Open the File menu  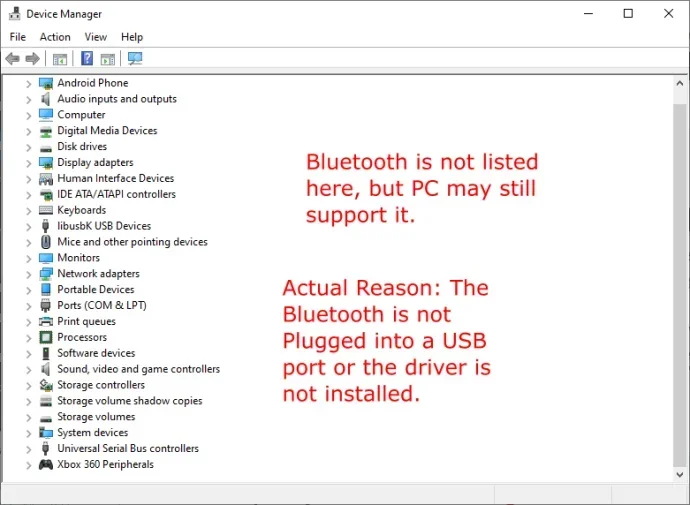(x=18, y=37)
